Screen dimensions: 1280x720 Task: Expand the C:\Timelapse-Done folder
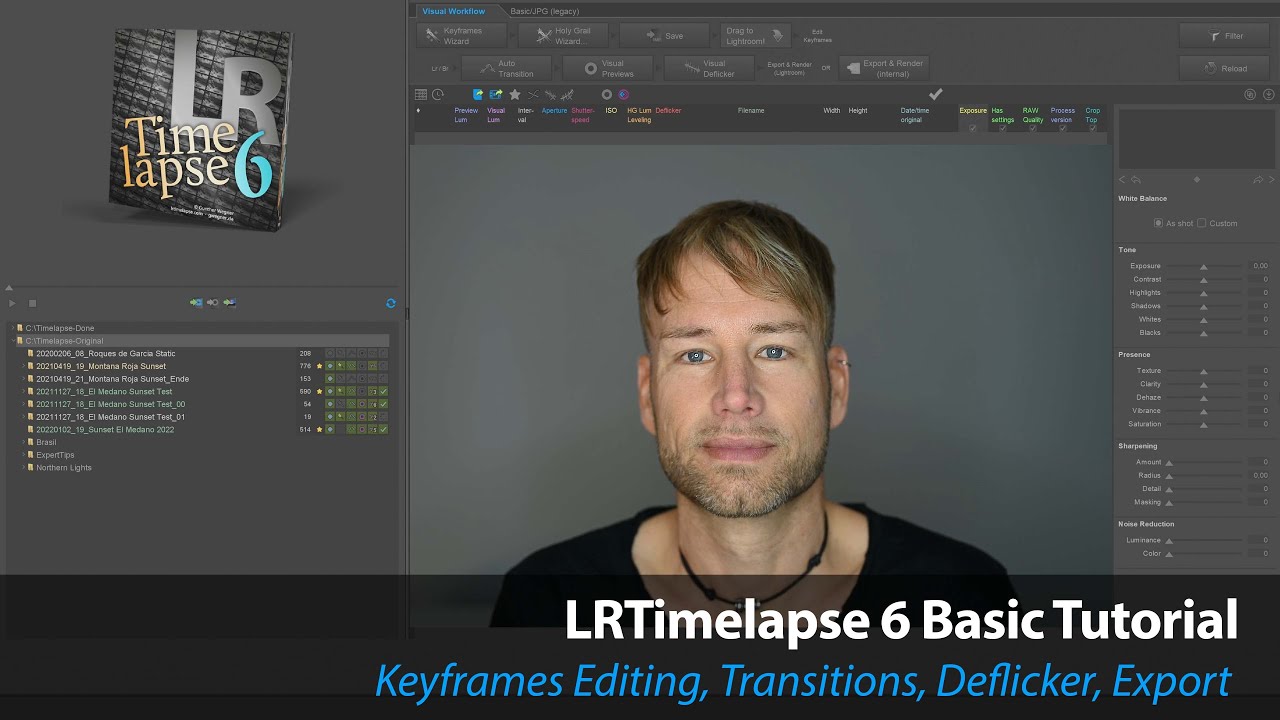pos(12,328)
